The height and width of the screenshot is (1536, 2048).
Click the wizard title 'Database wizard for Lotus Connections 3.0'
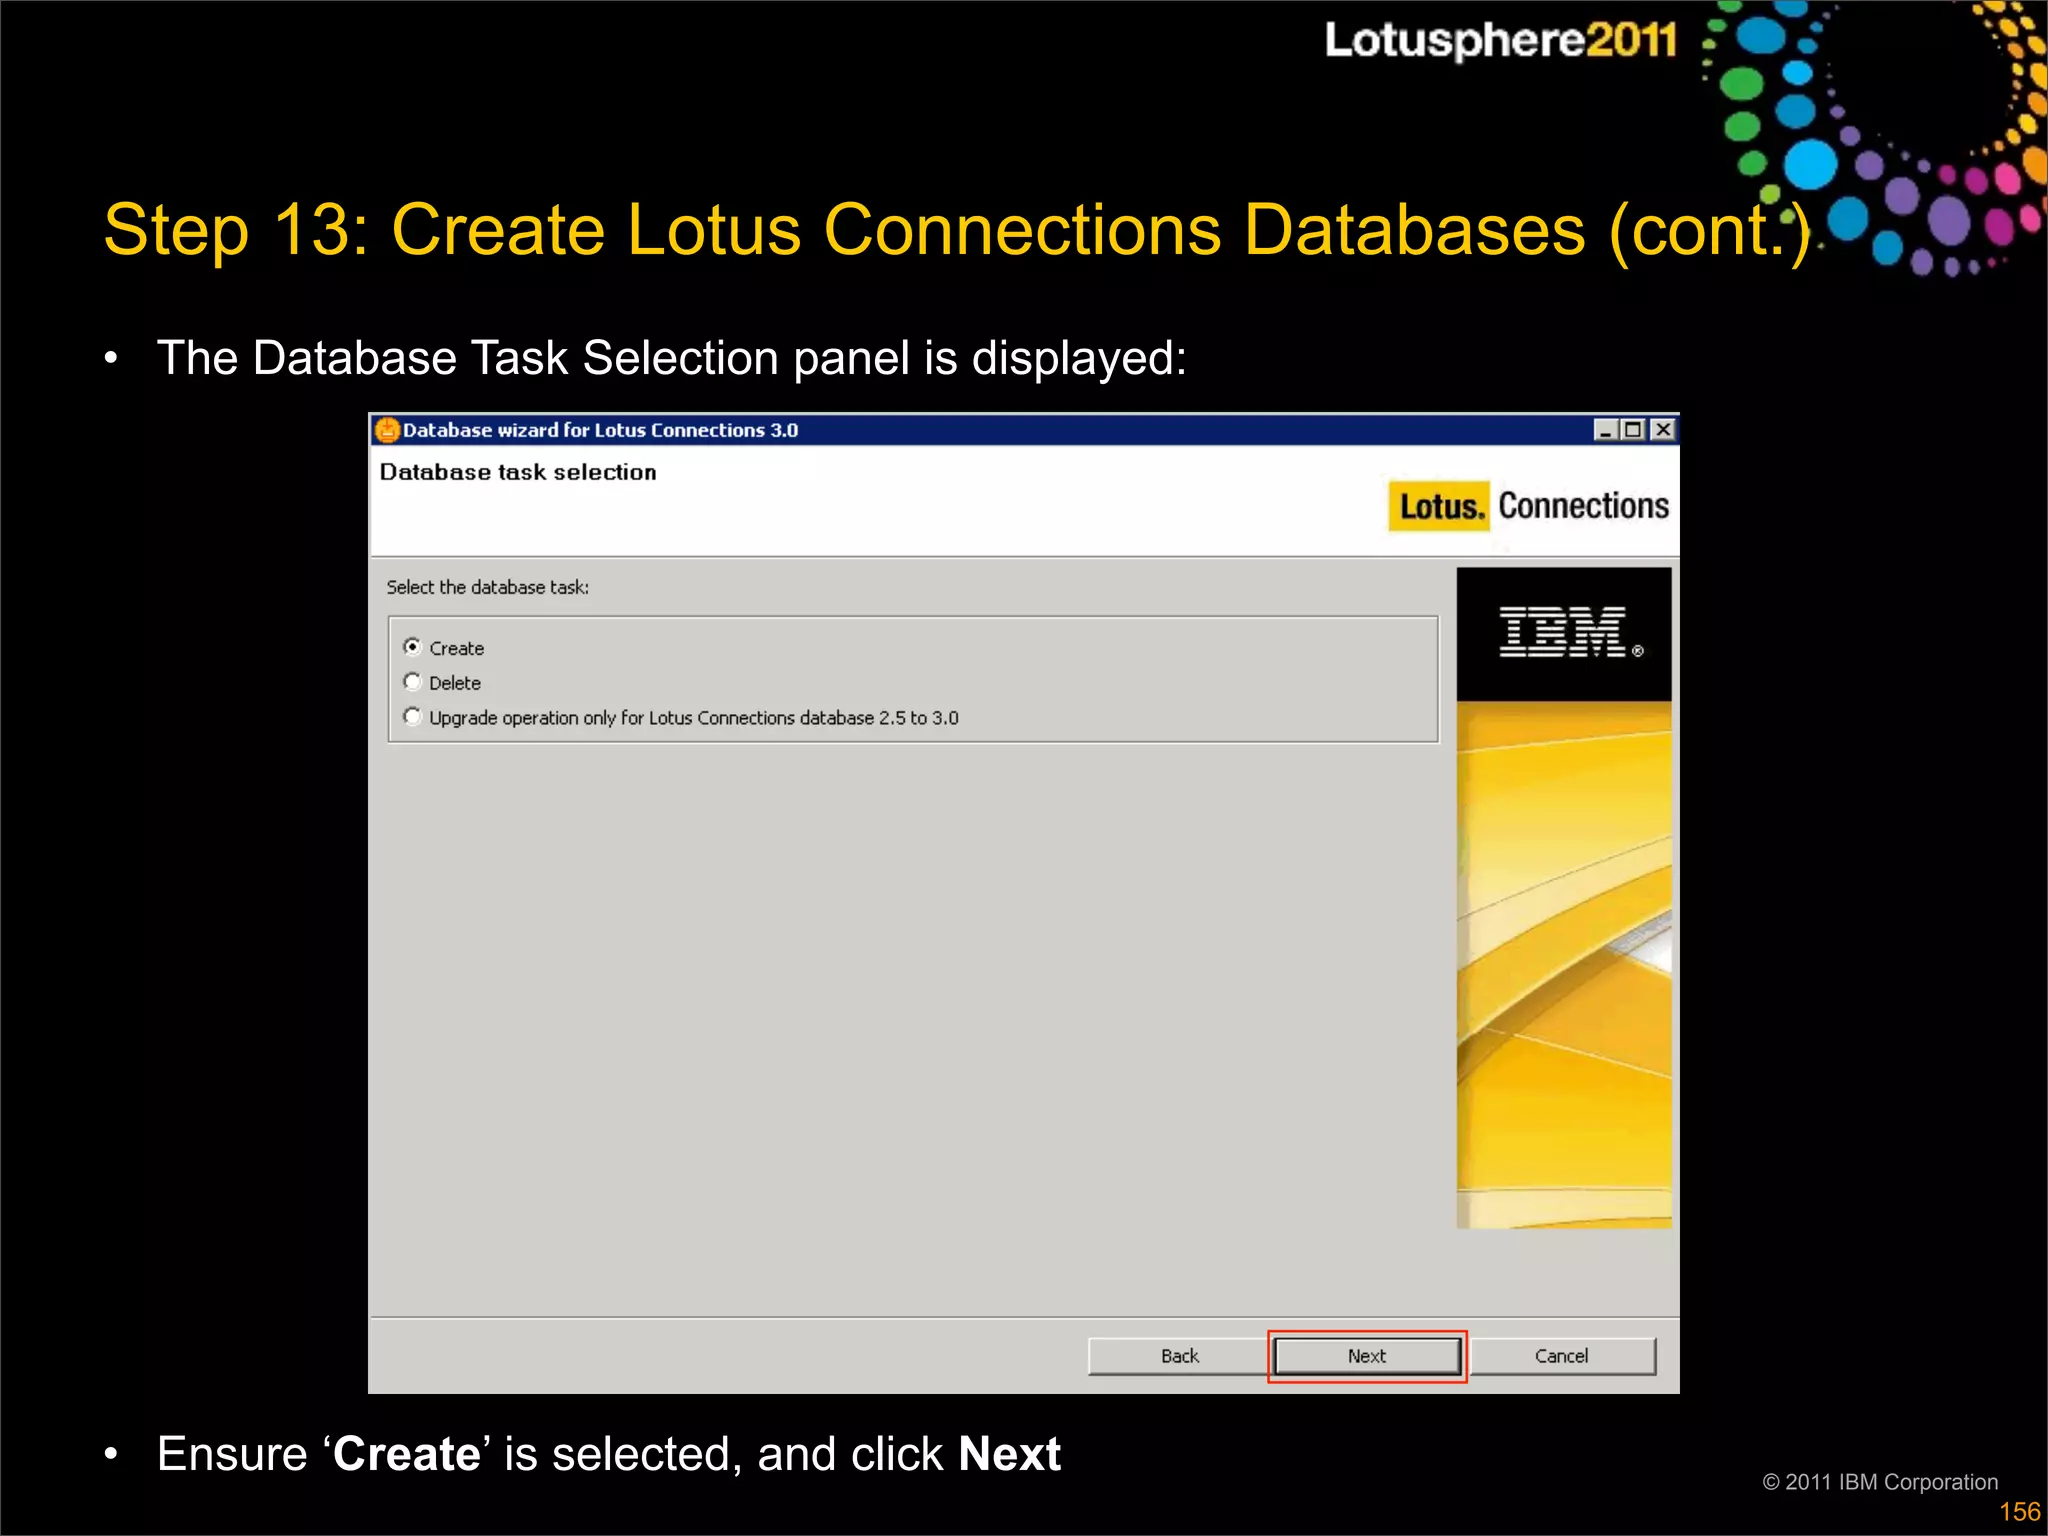pyautogui.click(x=600, y=430)
